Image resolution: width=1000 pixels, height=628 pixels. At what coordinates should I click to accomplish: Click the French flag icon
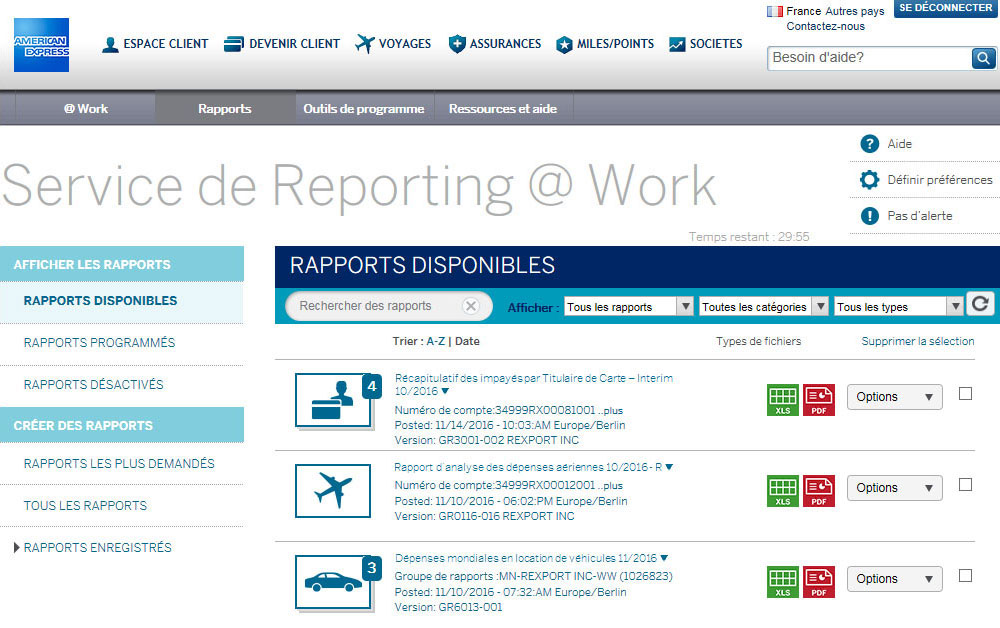click(x=774, y=11)
